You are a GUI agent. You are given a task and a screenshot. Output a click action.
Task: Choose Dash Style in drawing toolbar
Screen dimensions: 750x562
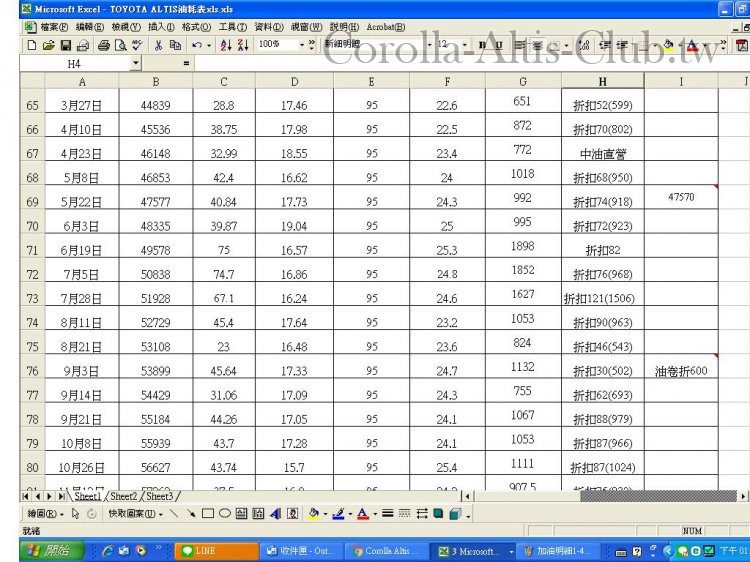click(x=404, y=514)
